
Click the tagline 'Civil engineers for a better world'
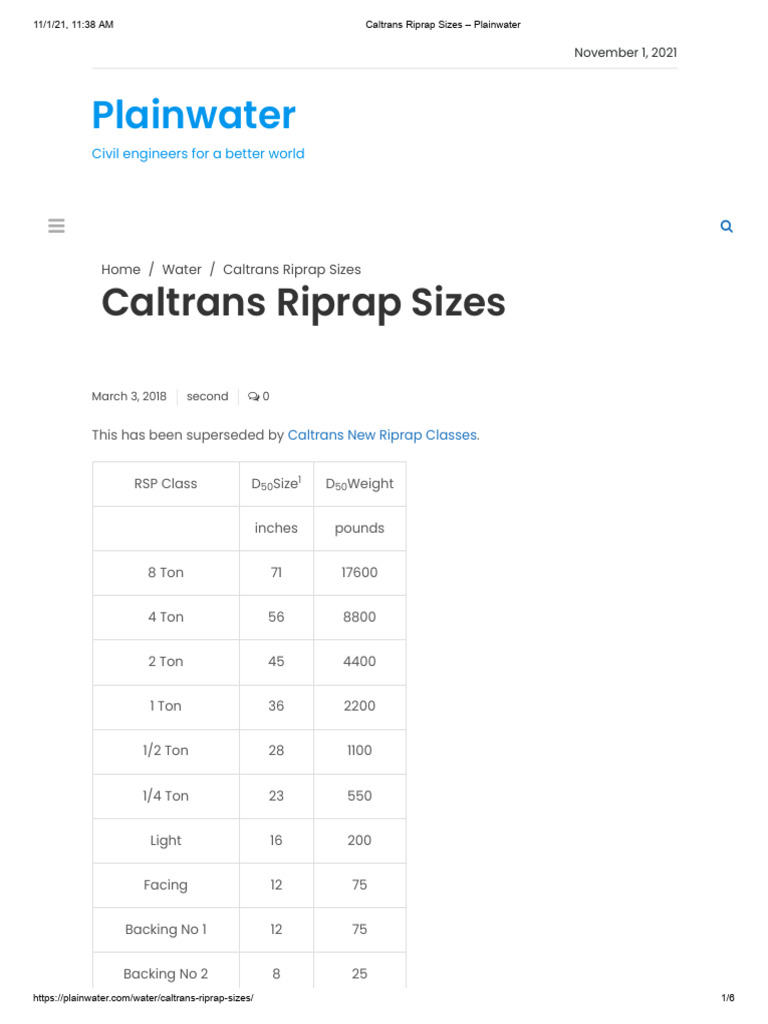tap(198, 154)
